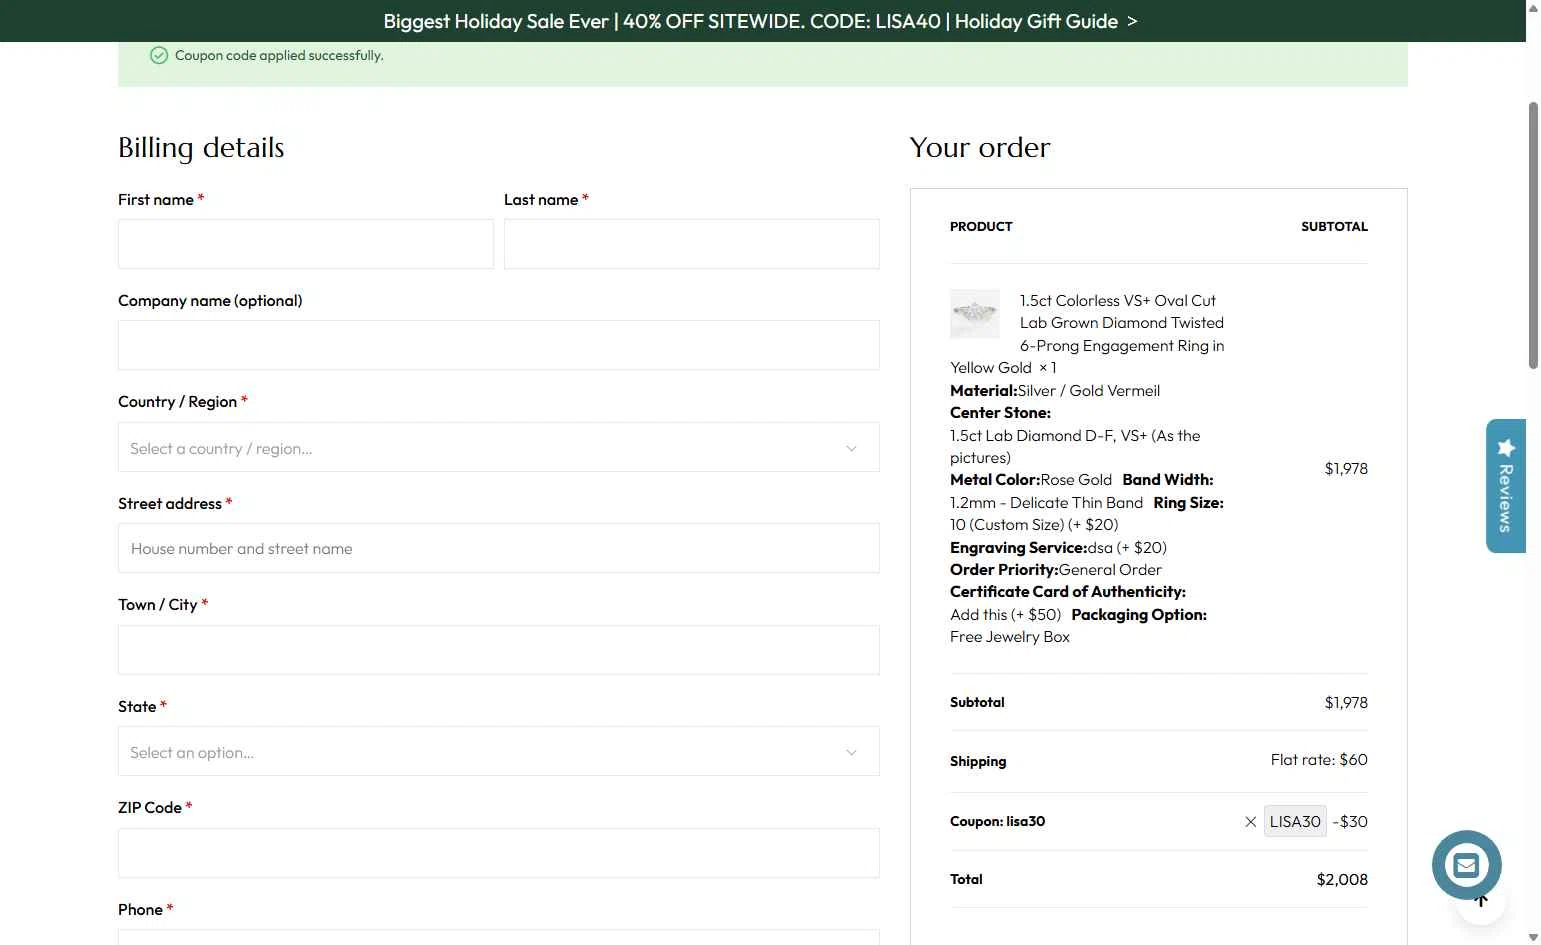This screenshot has height=945, width=1541.
Task: Click the Street address input
Action: click(499, 548)
